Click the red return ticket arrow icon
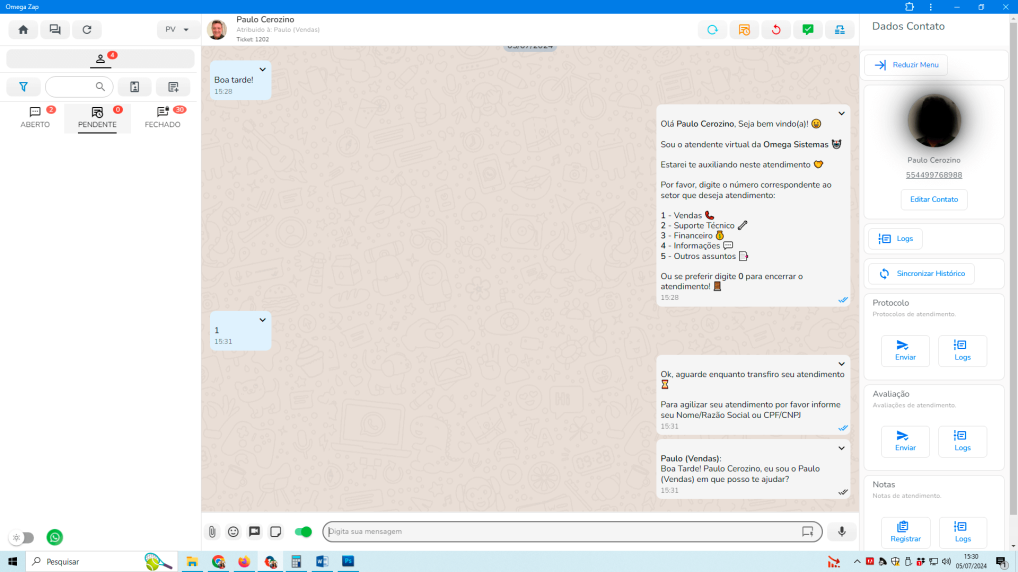This screenshot has width=1018, height=572. (776, 30)
